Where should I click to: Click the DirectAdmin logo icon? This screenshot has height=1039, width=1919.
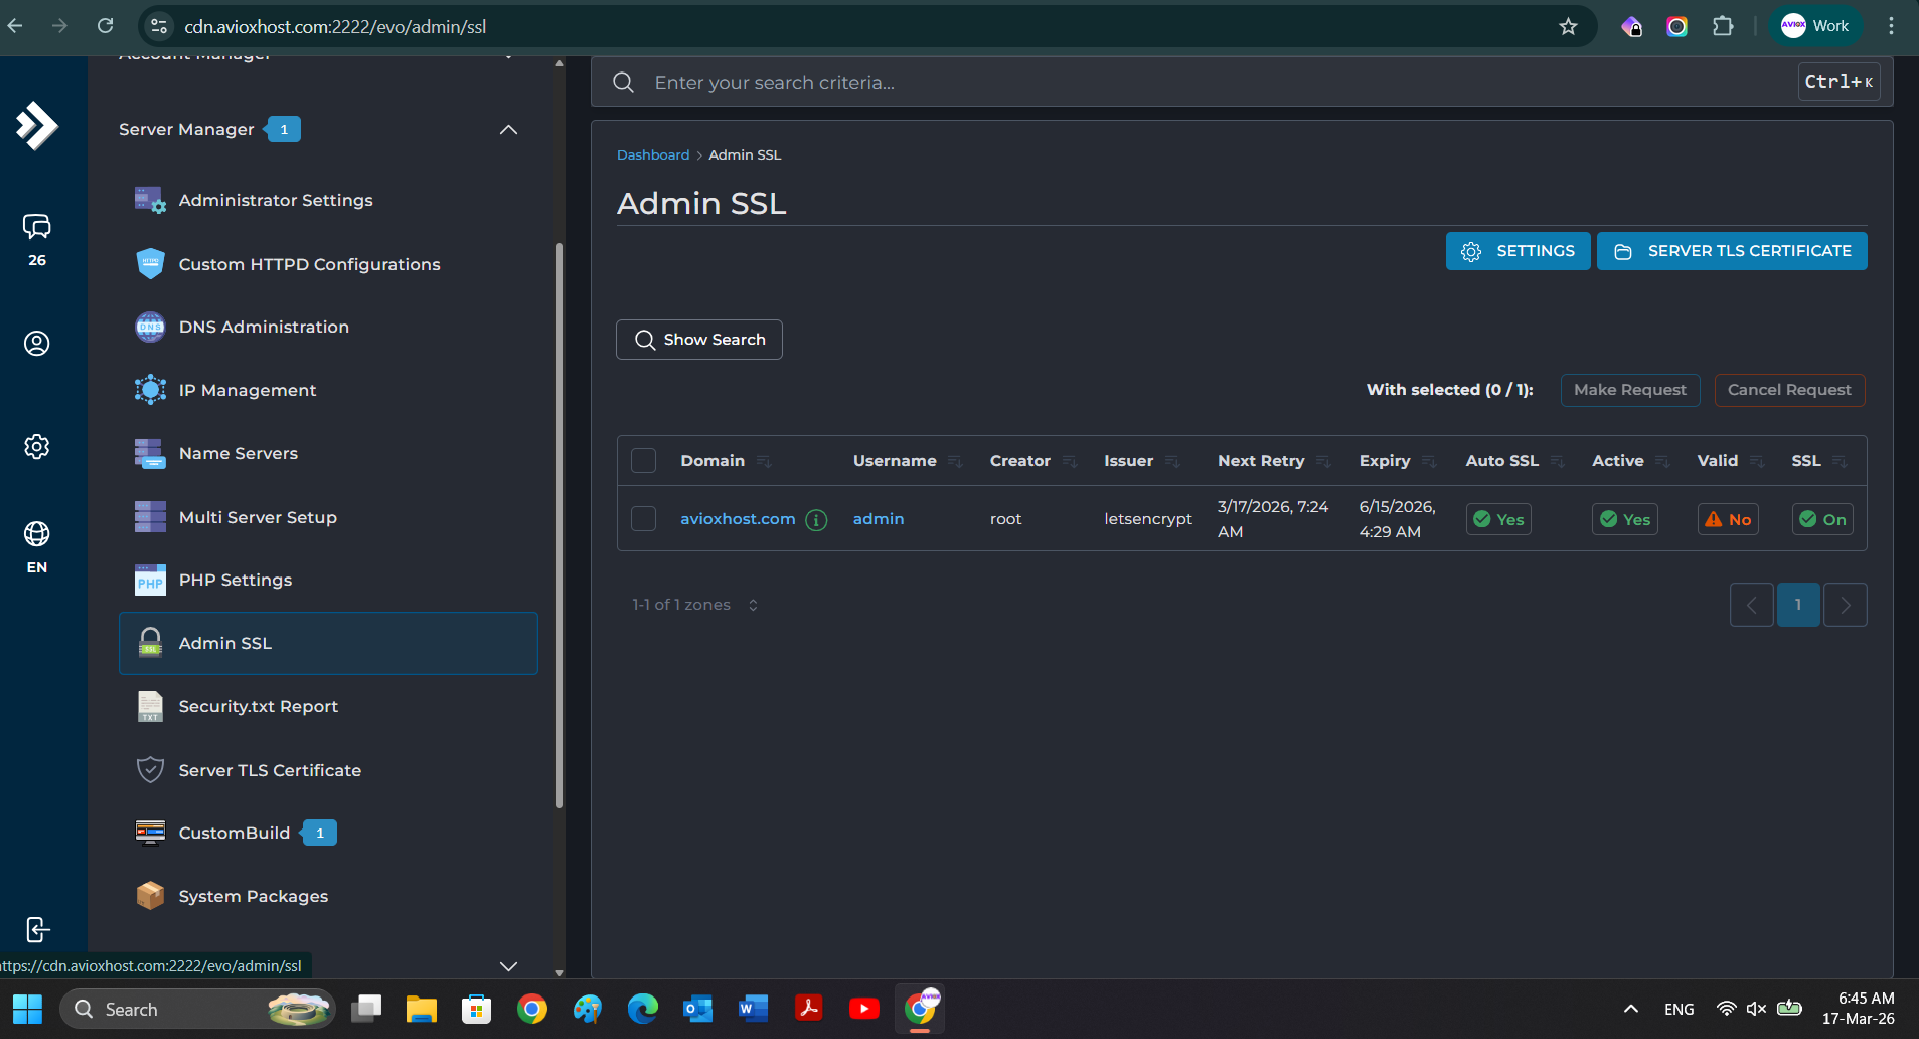click(x=37, y=126)
